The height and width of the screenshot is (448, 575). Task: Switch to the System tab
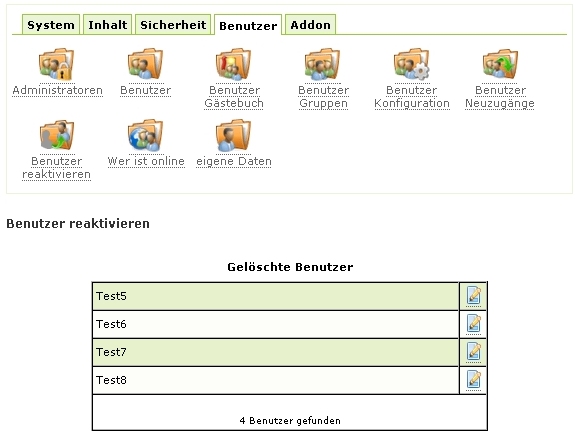coord(51,25)
